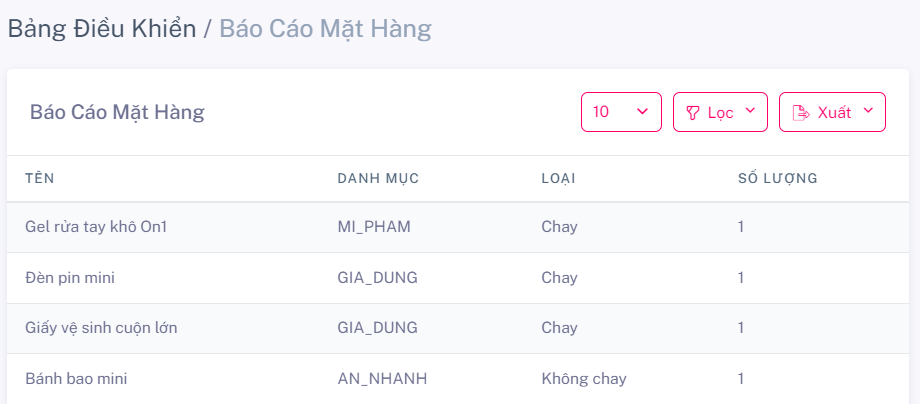Go to Bảng Điều Khiển breadcrumb
Image resolution: width=920 pixels, height=404 pixels.
(102, 29)
